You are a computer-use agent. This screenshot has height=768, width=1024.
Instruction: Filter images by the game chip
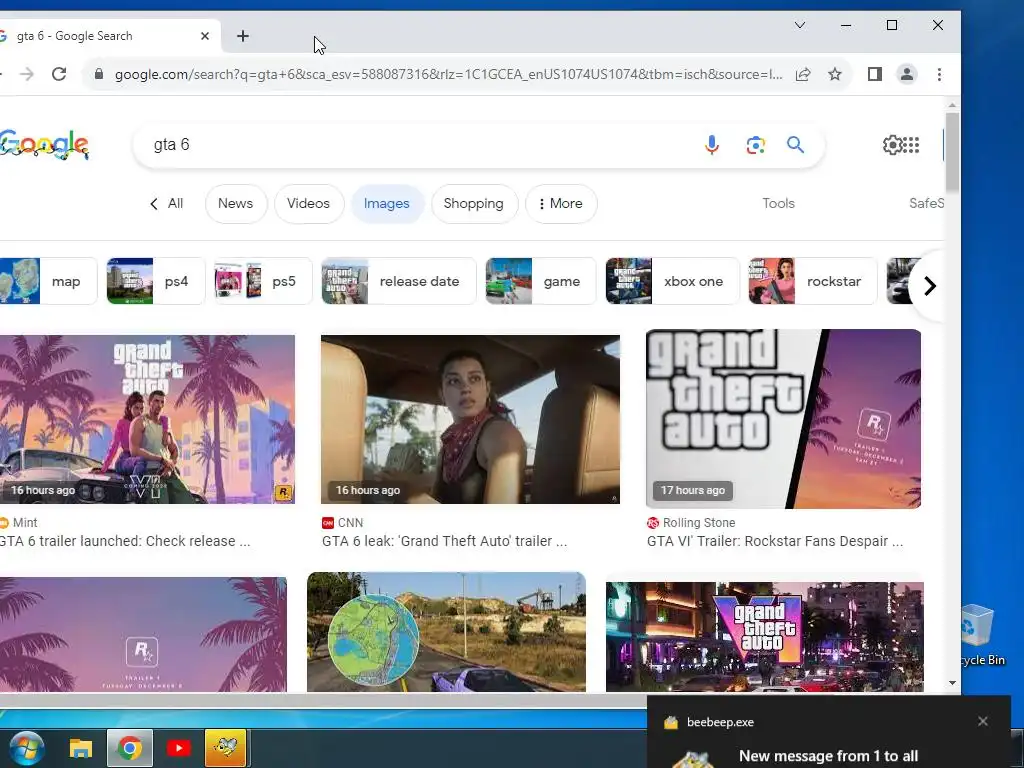click(x=540, y=281)
